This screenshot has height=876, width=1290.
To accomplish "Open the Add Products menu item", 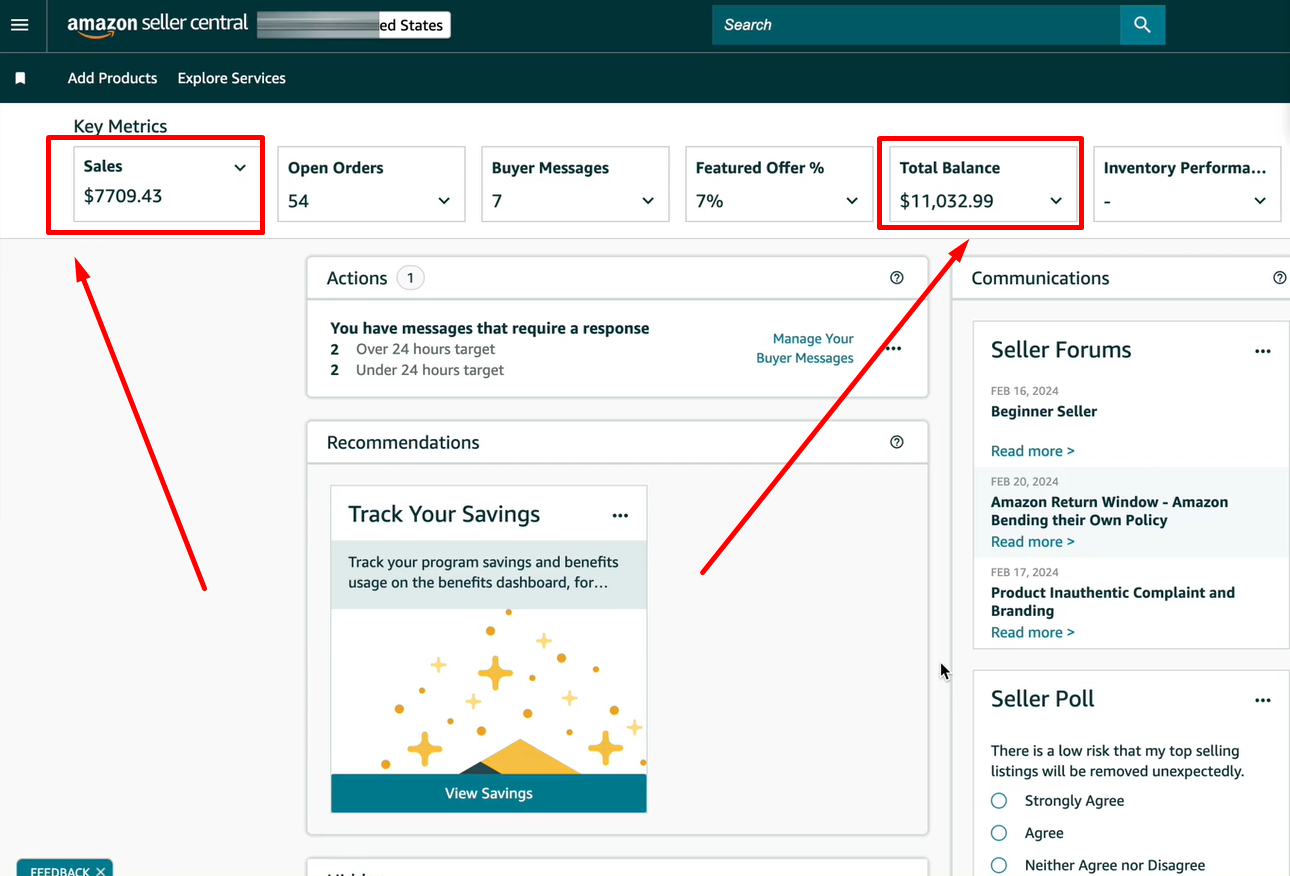I will pos(112,78).
